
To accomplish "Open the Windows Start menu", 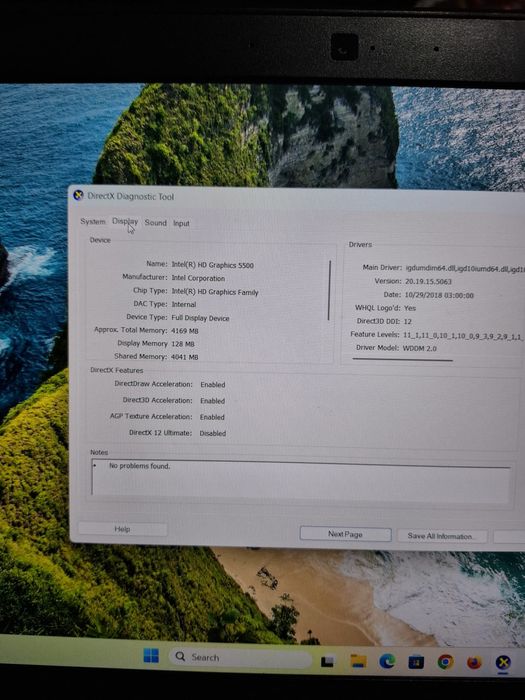I will [x=151, y=656].
